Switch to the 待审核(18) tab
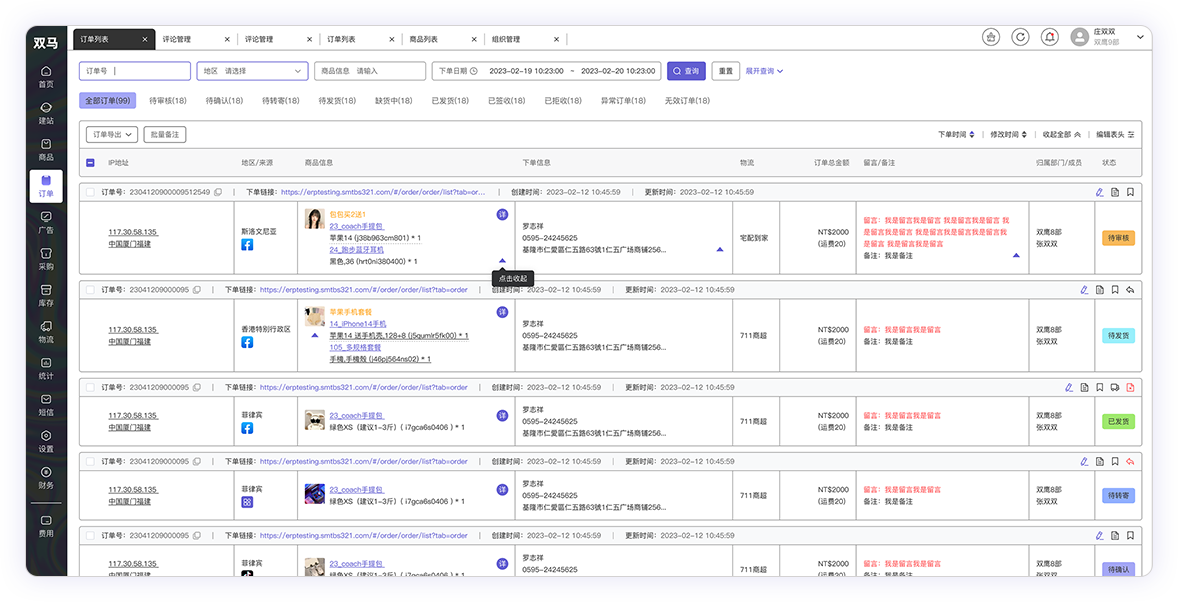 tap(168, 101)
